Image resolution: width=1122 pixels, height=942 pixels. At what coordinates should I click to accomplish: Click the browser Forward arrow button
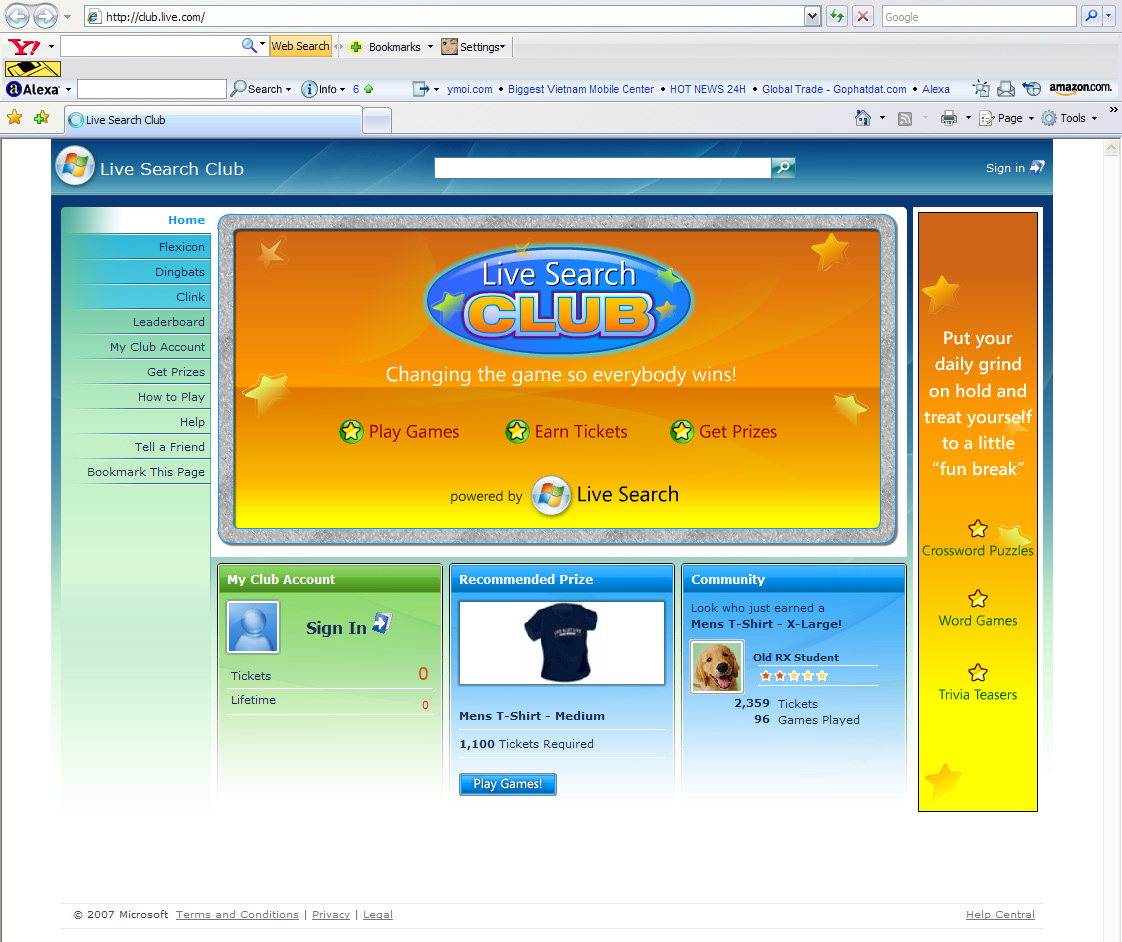click(45, 16)
